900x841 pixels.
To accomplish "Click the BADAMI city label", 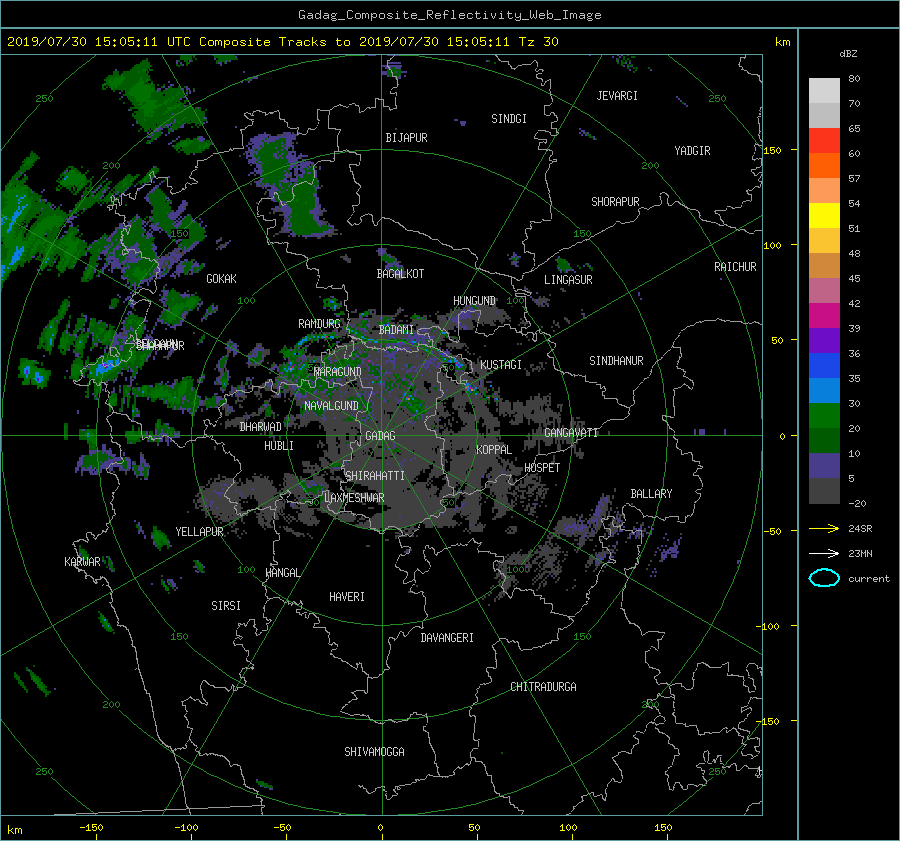I will tap(396, 330).
